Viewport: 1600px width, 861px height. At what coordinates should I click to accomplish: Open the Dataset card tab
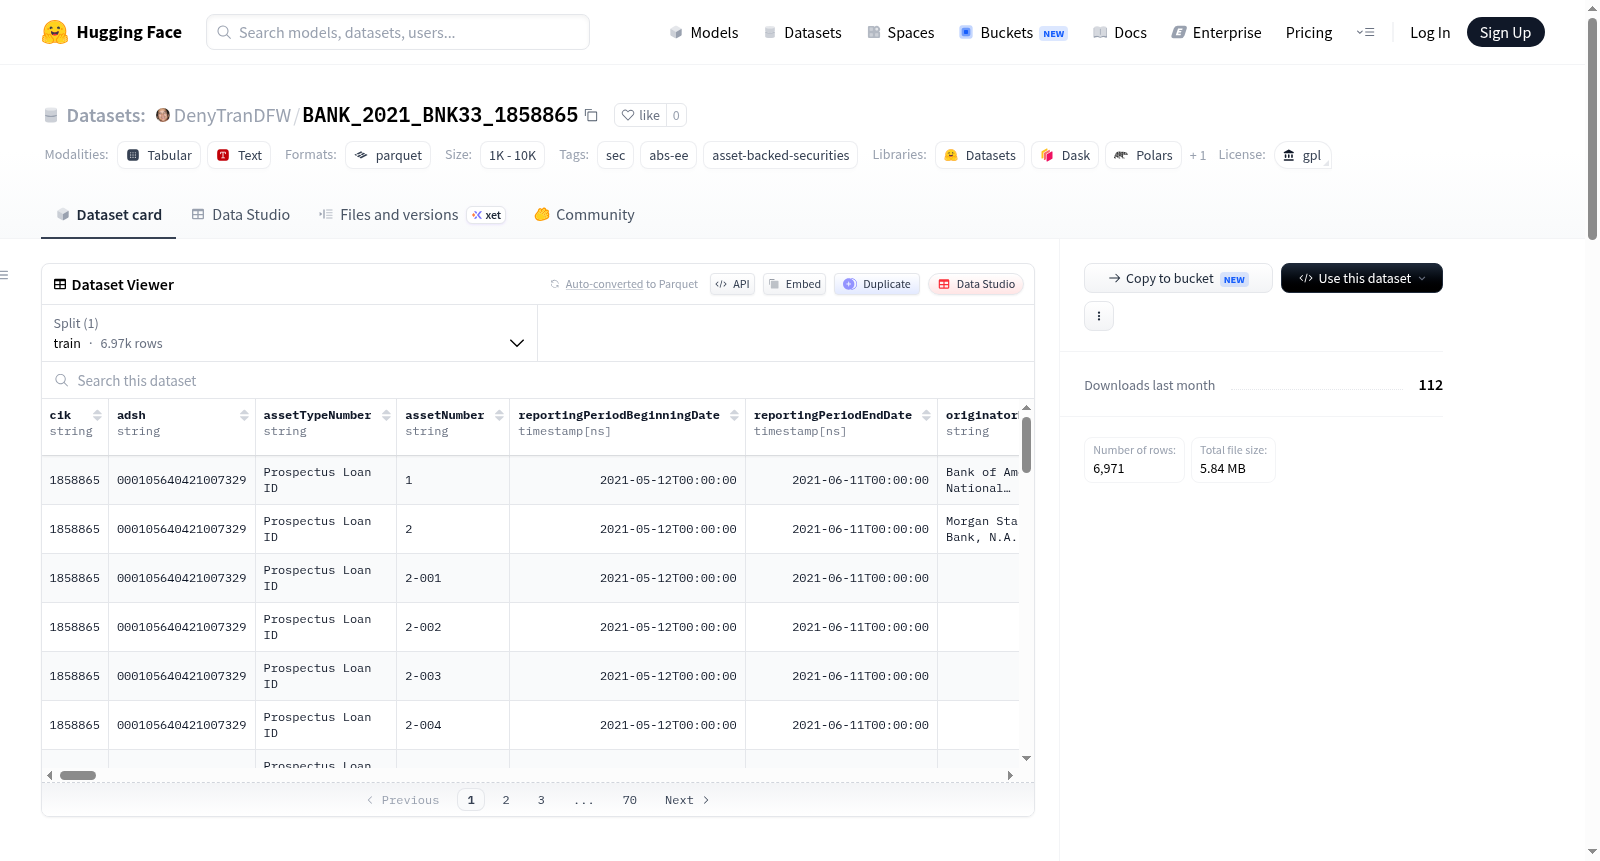click(x=108, y=215)
